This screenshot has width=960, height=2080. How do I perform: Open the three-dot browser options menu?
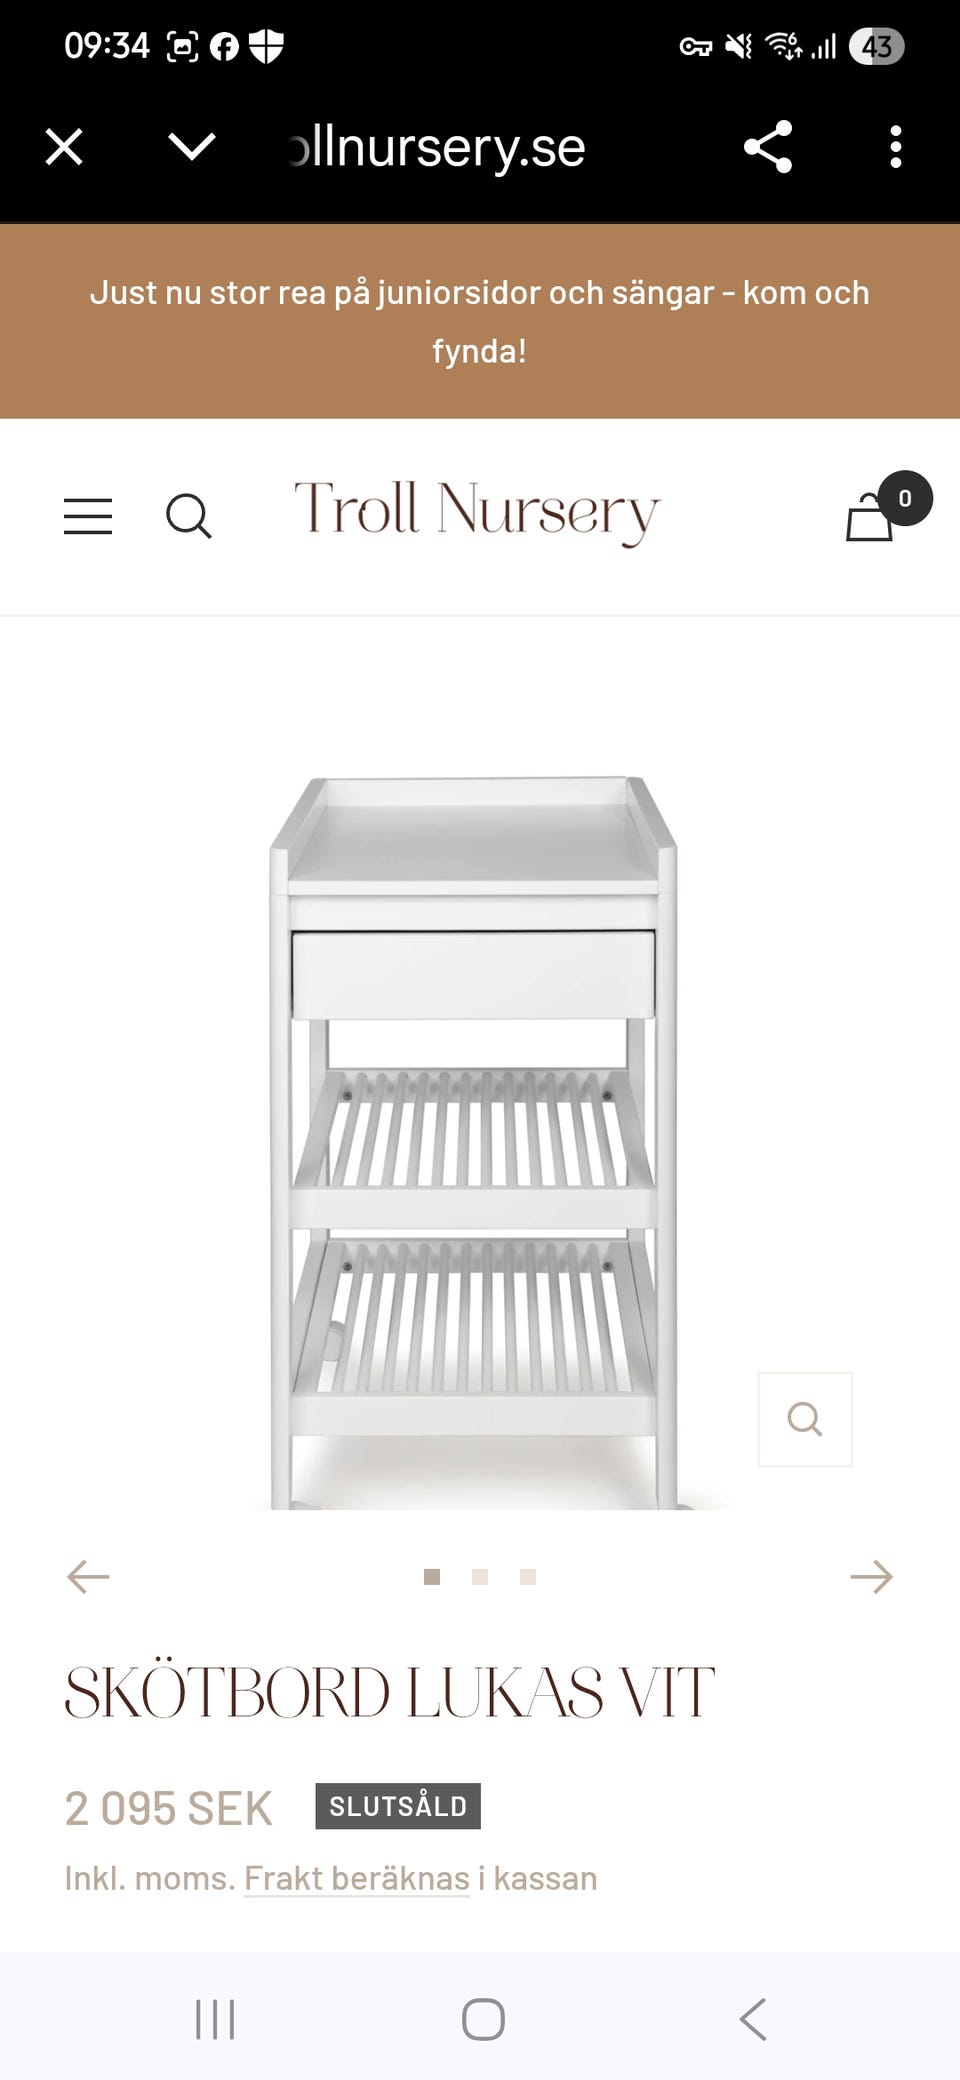(x=896, y=147)
